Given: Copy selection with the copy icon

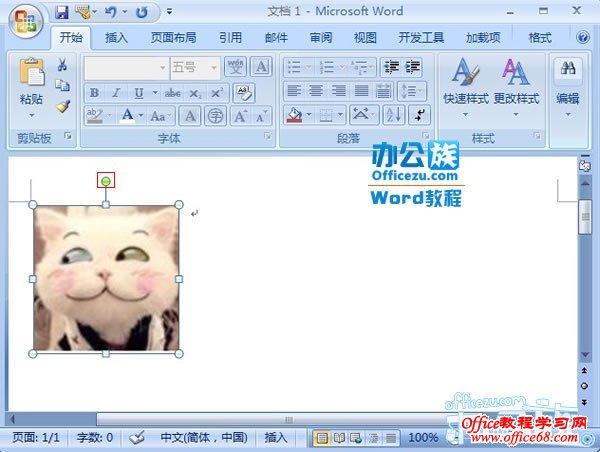Looking at the screenshot, I should point(62,85).
